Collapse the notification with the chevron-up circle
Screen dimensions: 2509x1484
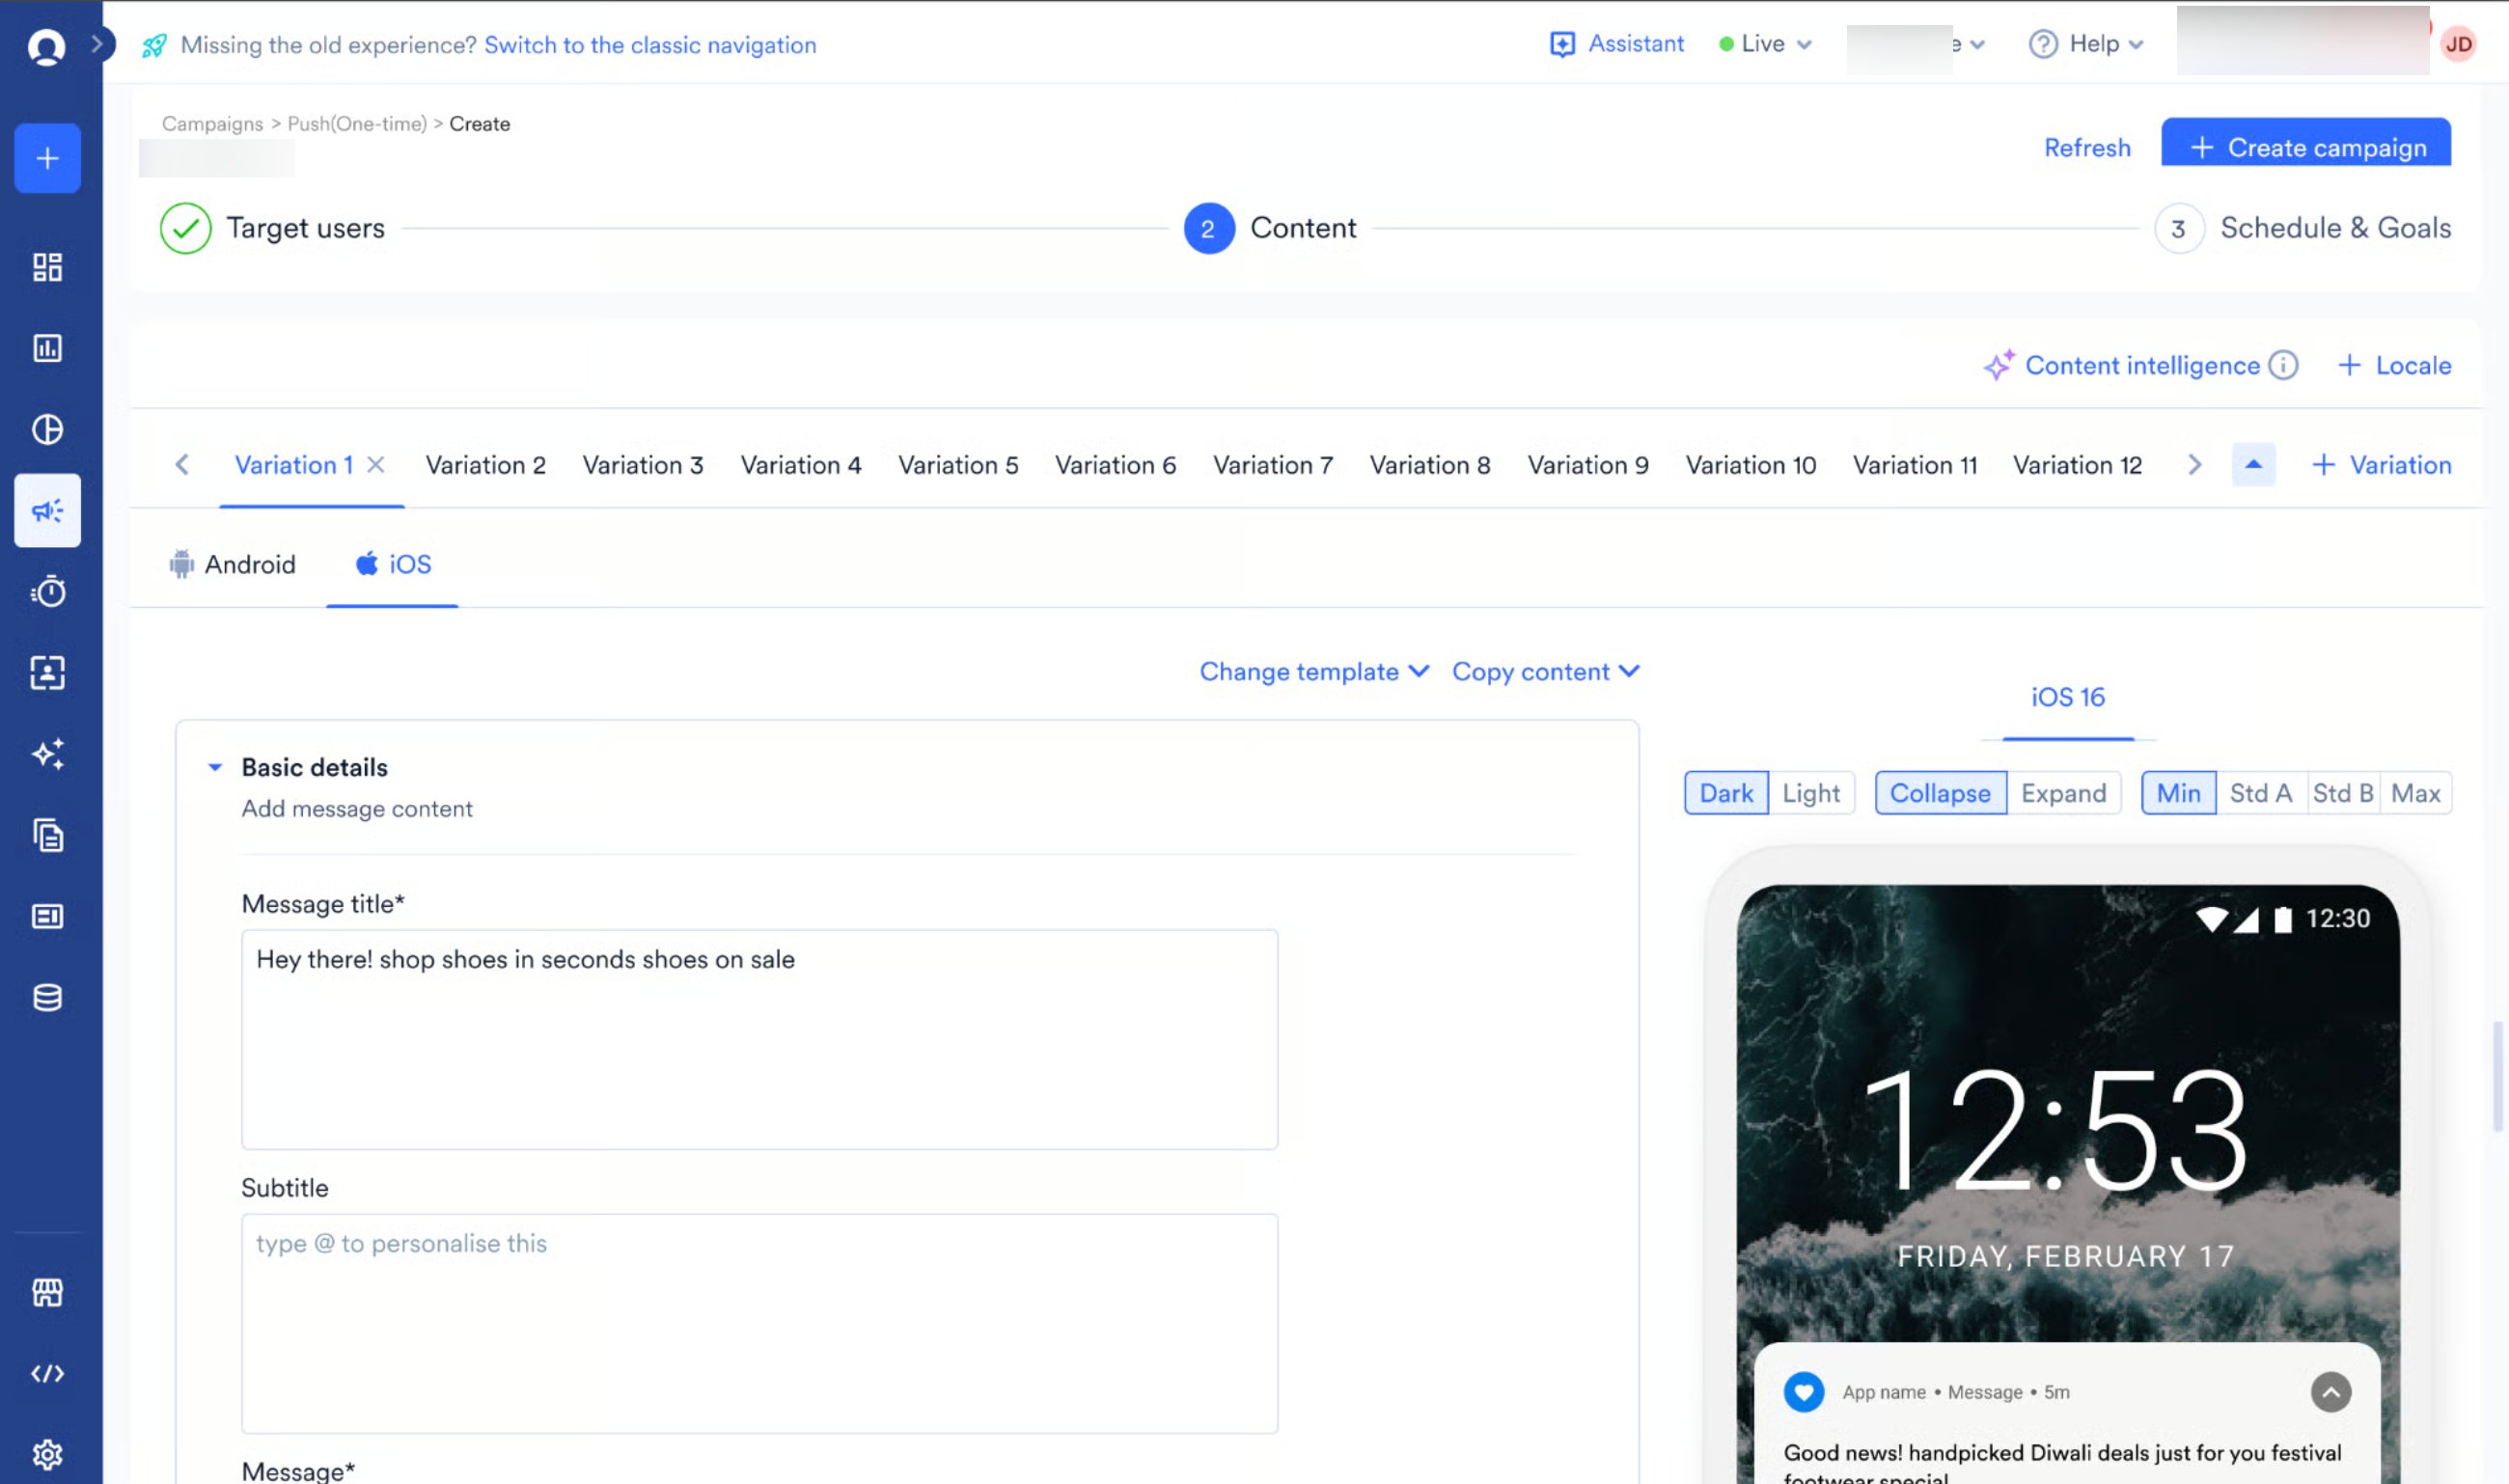pos(2331,1392)
